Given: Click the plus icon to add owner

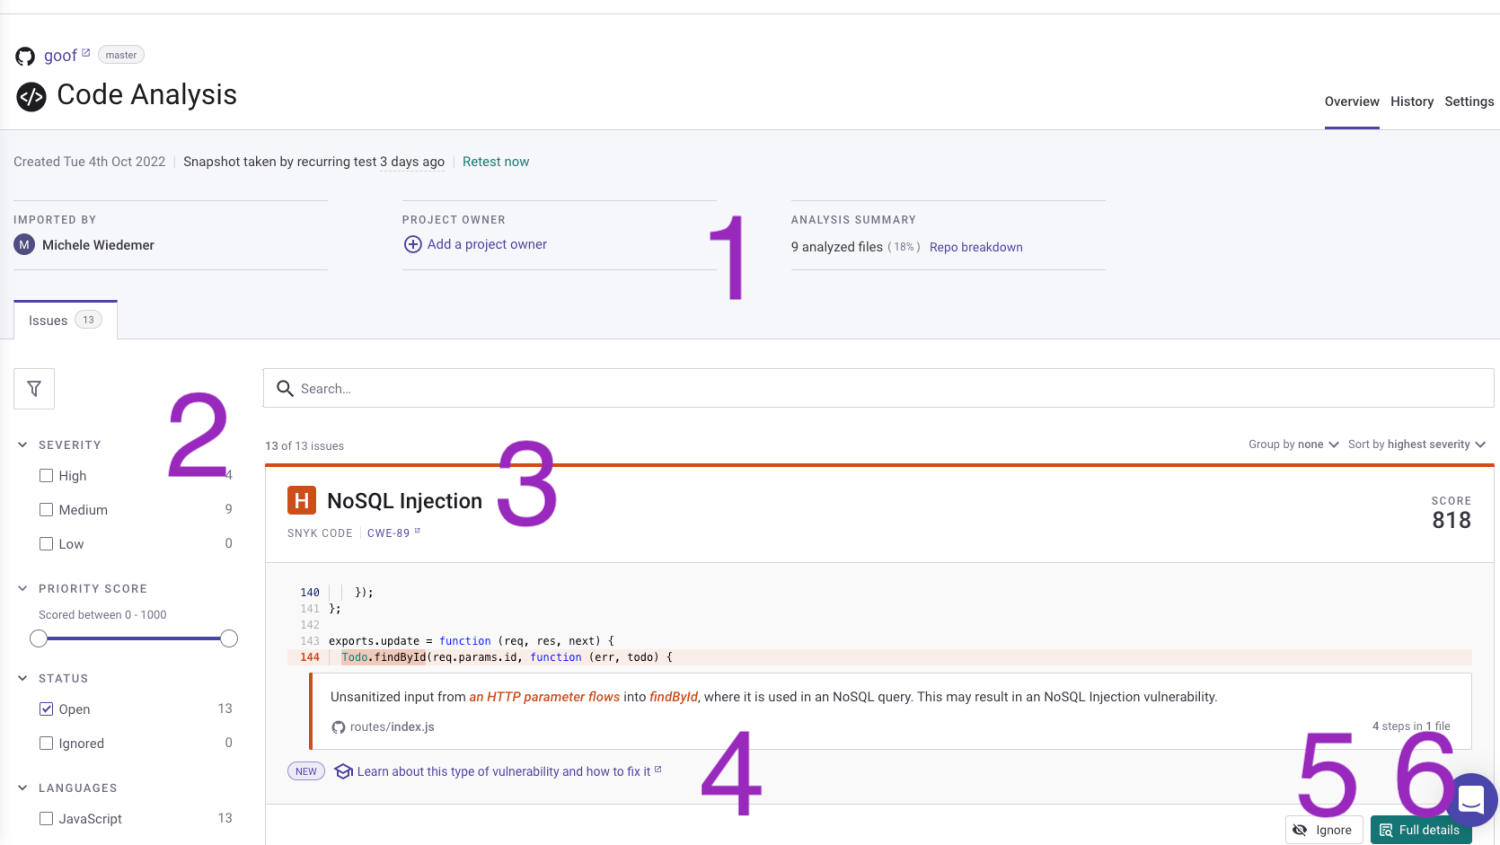Looking at the screenshot, I should (412, 244).
